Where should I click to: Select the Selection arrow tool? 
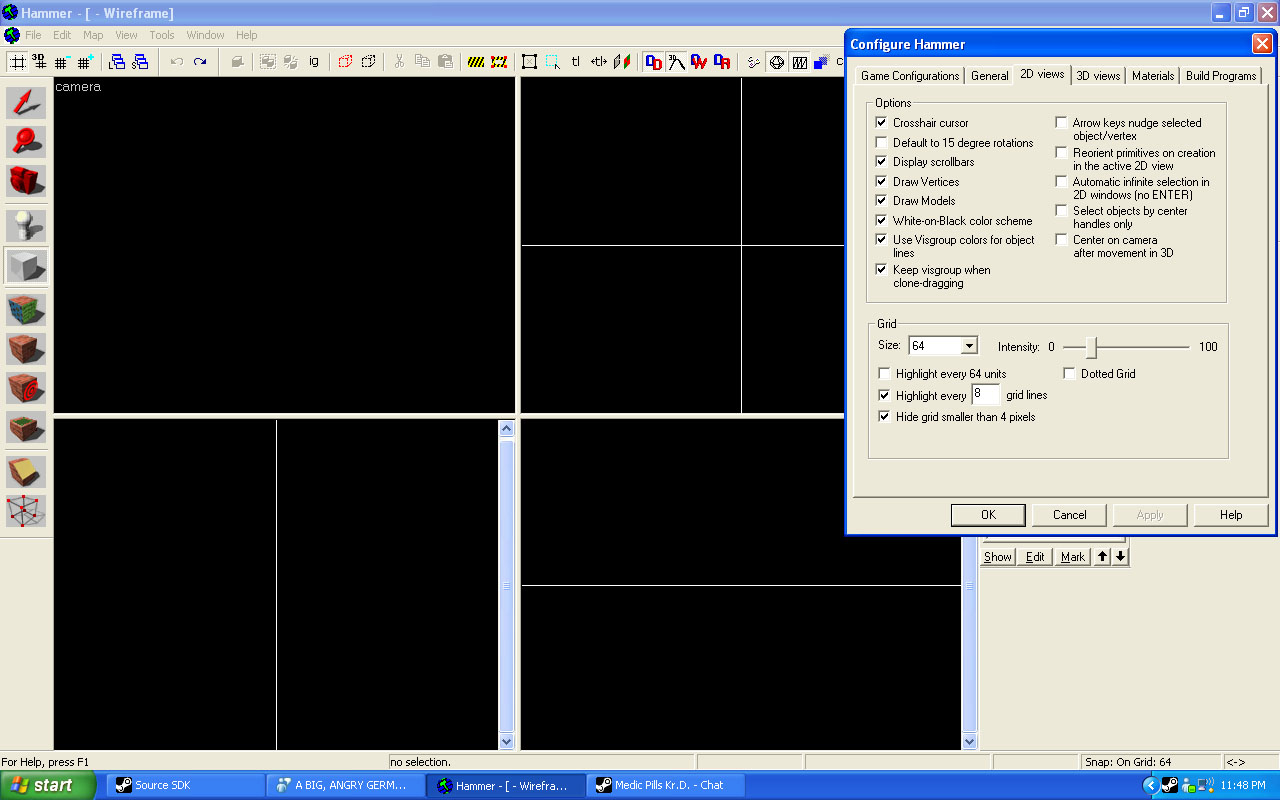27,102
